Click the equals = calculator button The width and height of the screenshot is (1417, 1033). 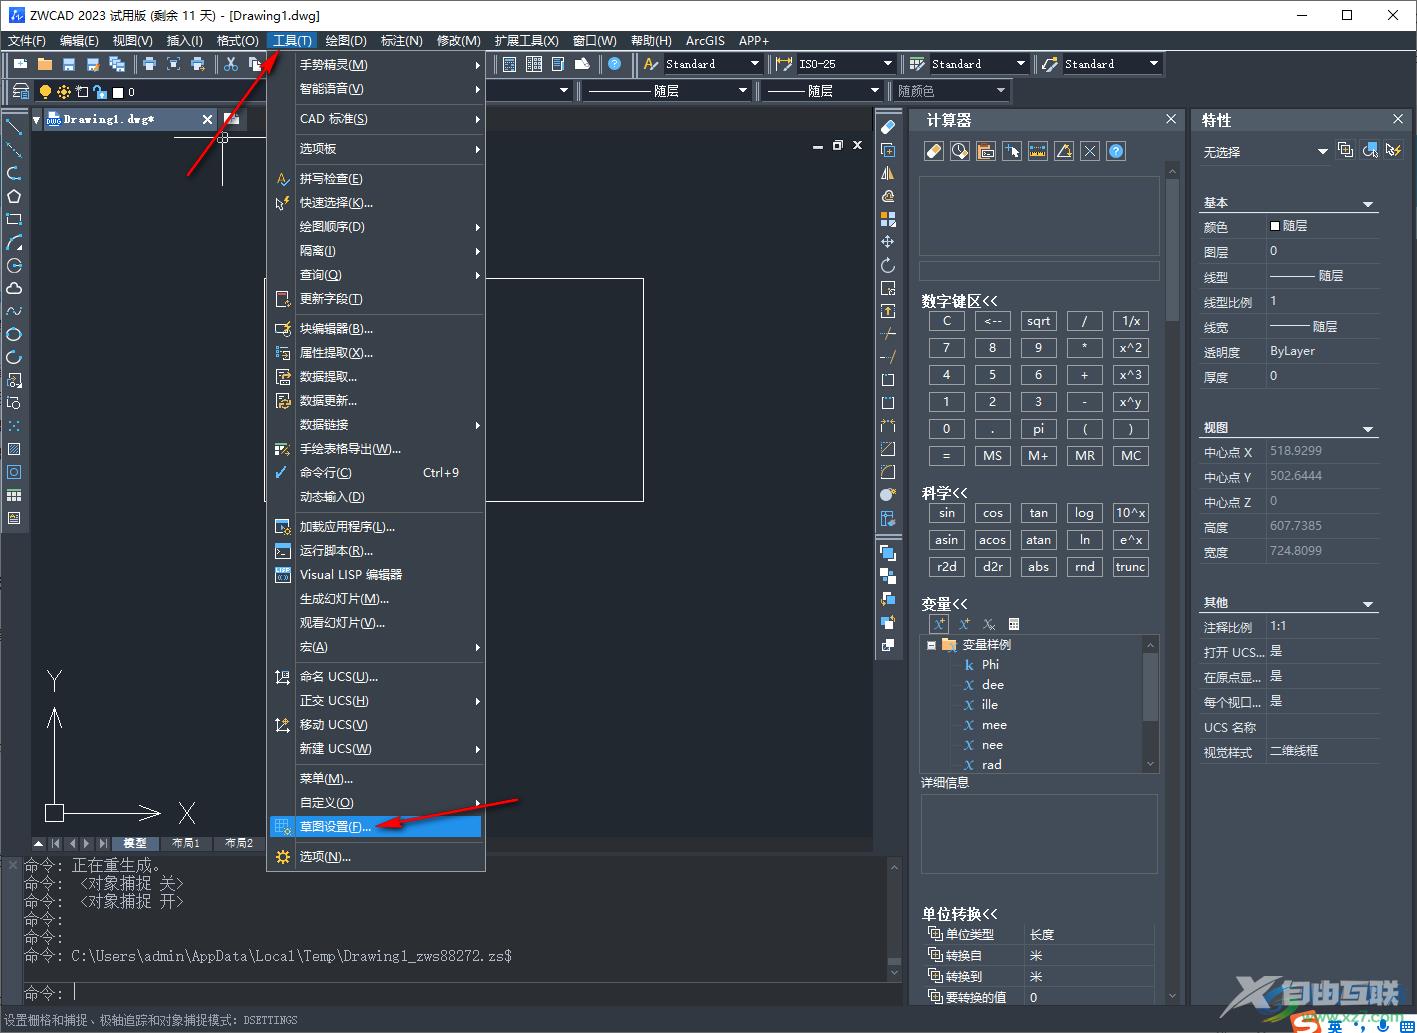[947, 455]
